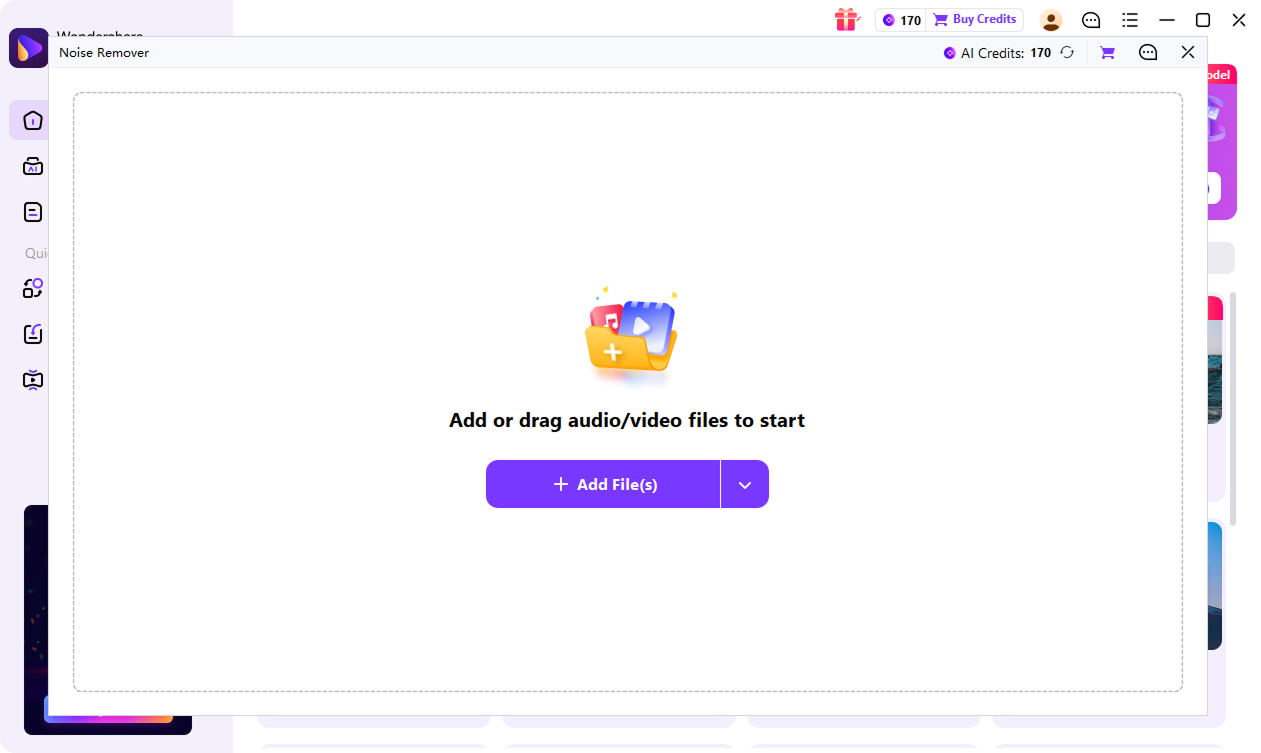Screen dimensions: 1261x753
Task: Open the purple cart icon in Noise Remover
Action: (1107, 53)
